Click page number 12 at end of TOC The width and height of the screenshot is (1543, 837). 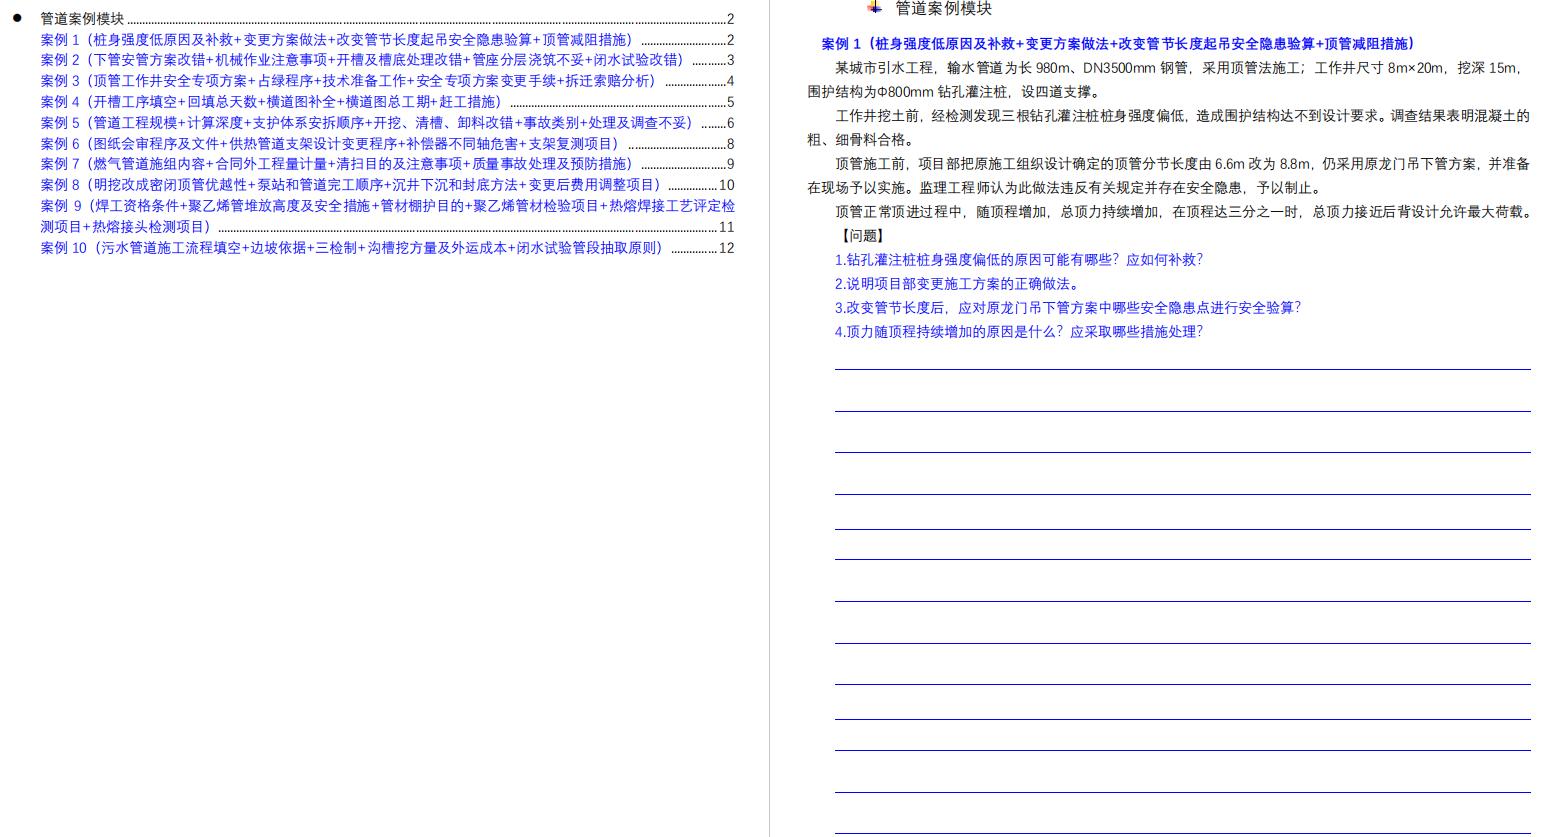tap(728, 247)
